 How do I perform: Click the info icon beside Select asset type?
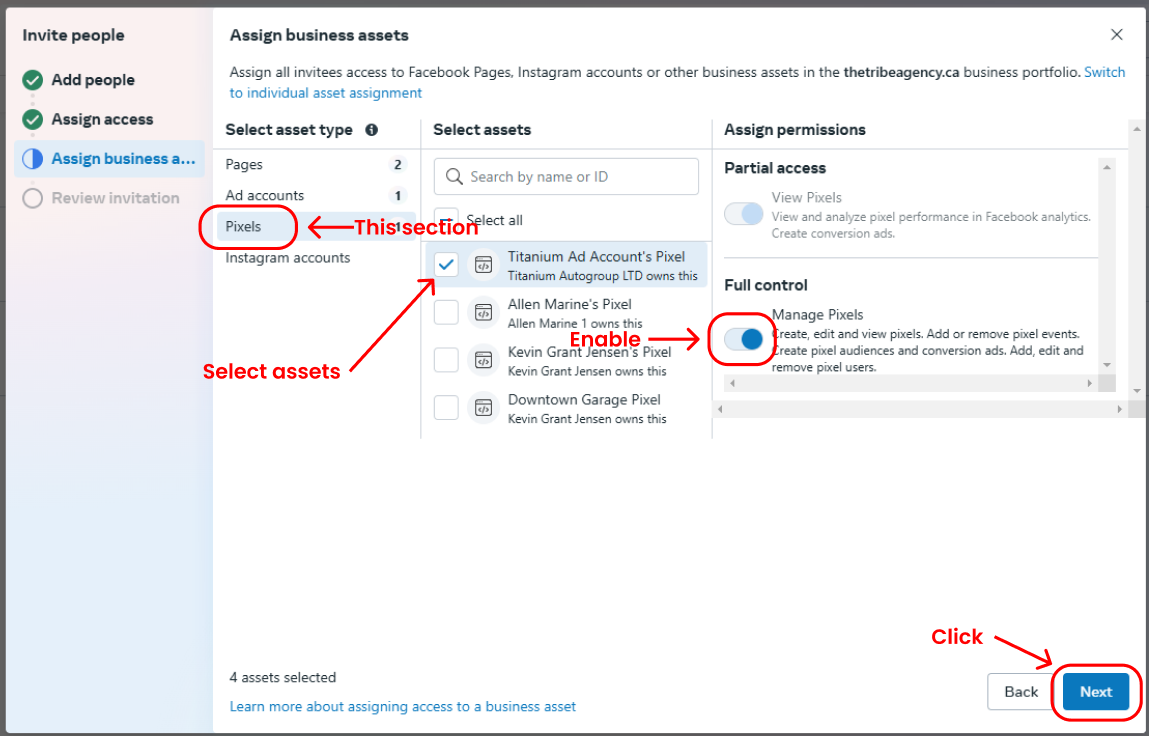point(372,130)
